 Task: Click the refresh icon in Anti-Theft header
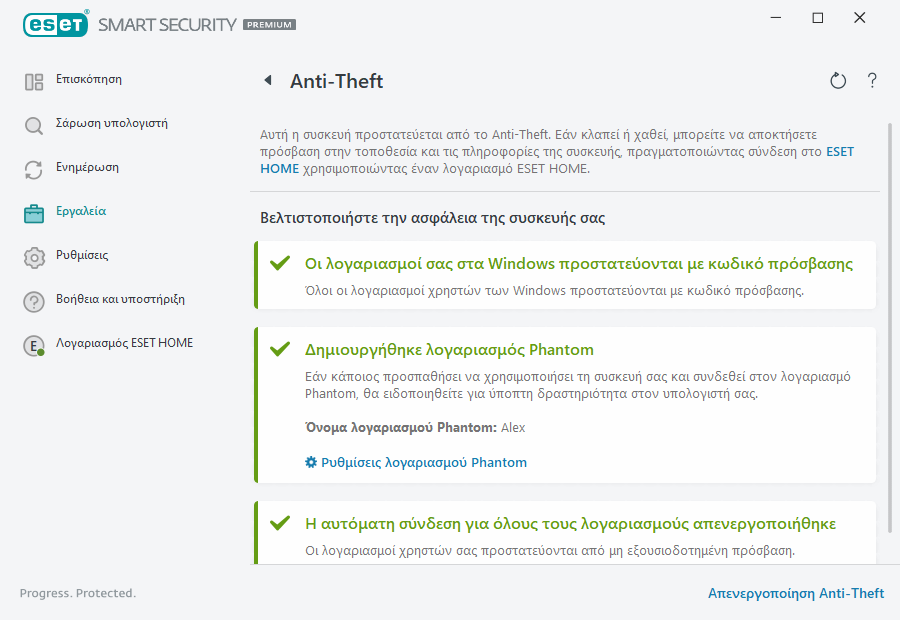pos(838,81)
